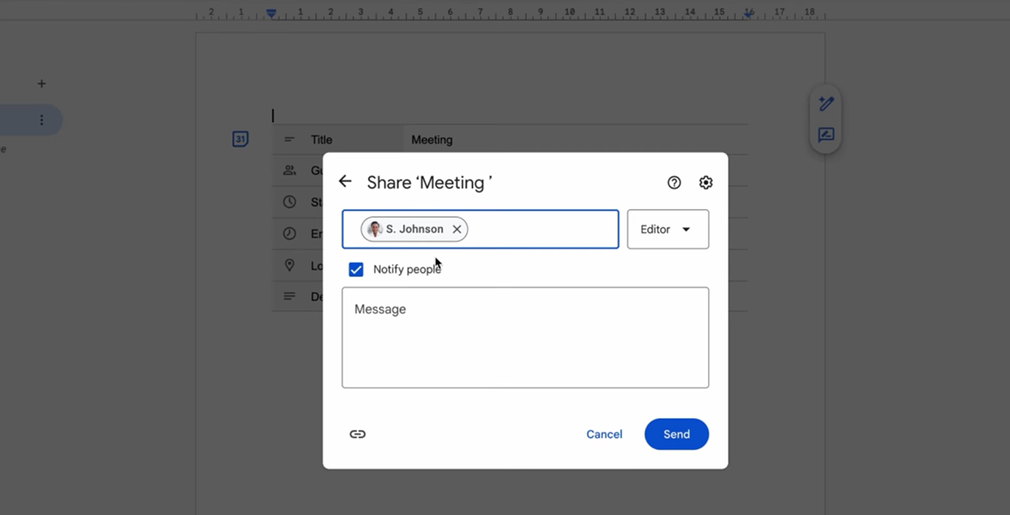Open sharing settings gear icon
This screenshot has width=1010, height=515.
(706, 183)
